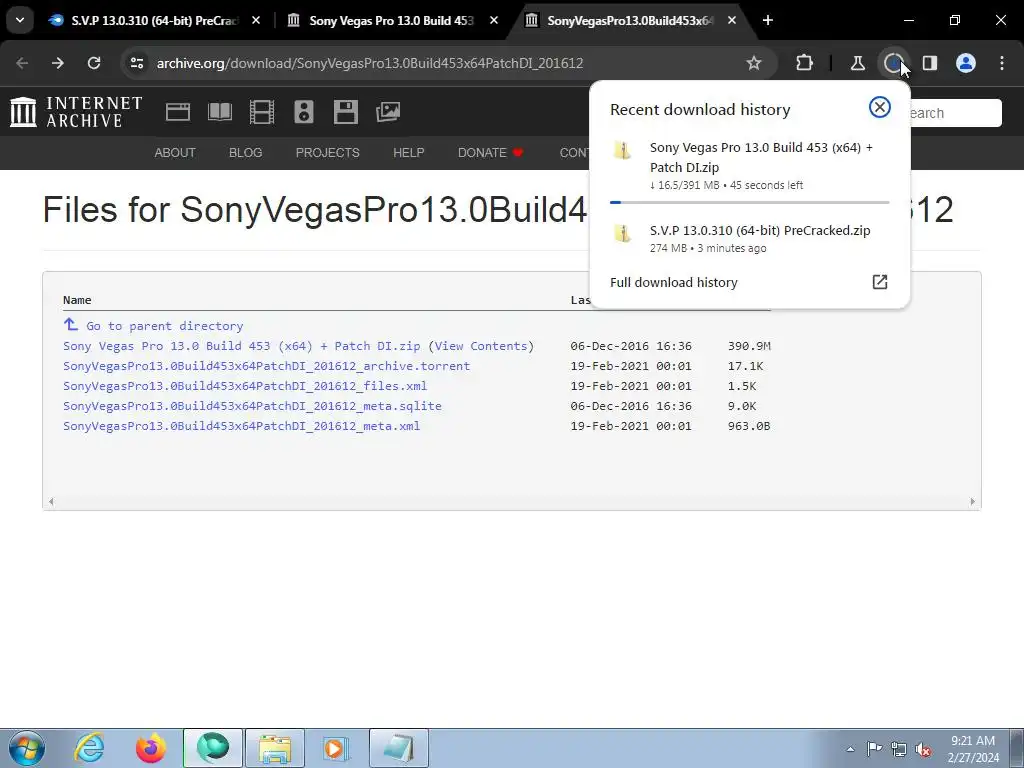Open the network tray icon
Screen dimensions: 1024x768
click(x=899, y=749)
